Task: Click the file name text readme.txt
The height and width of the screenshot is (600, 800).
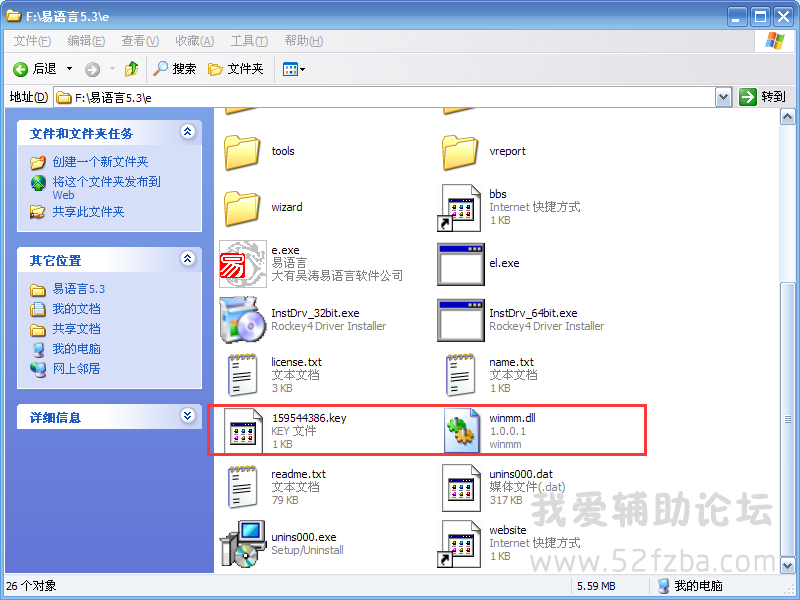Action: tap(298, 474)
